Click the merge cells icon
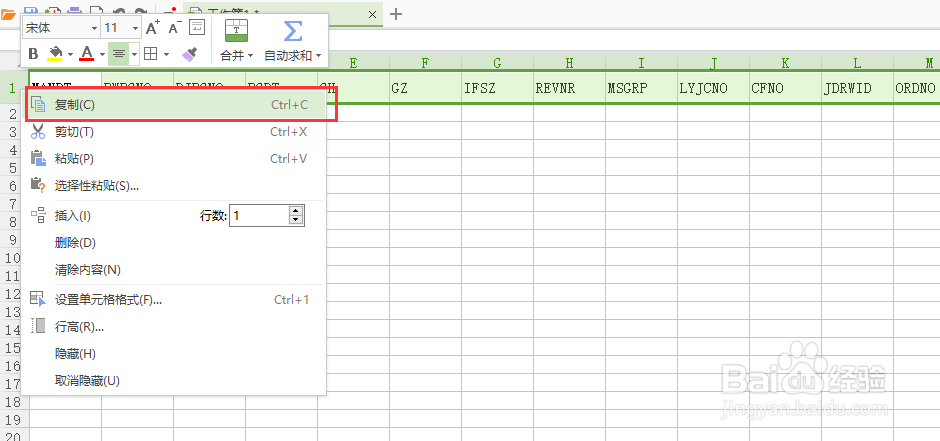 tap(236, 30)
